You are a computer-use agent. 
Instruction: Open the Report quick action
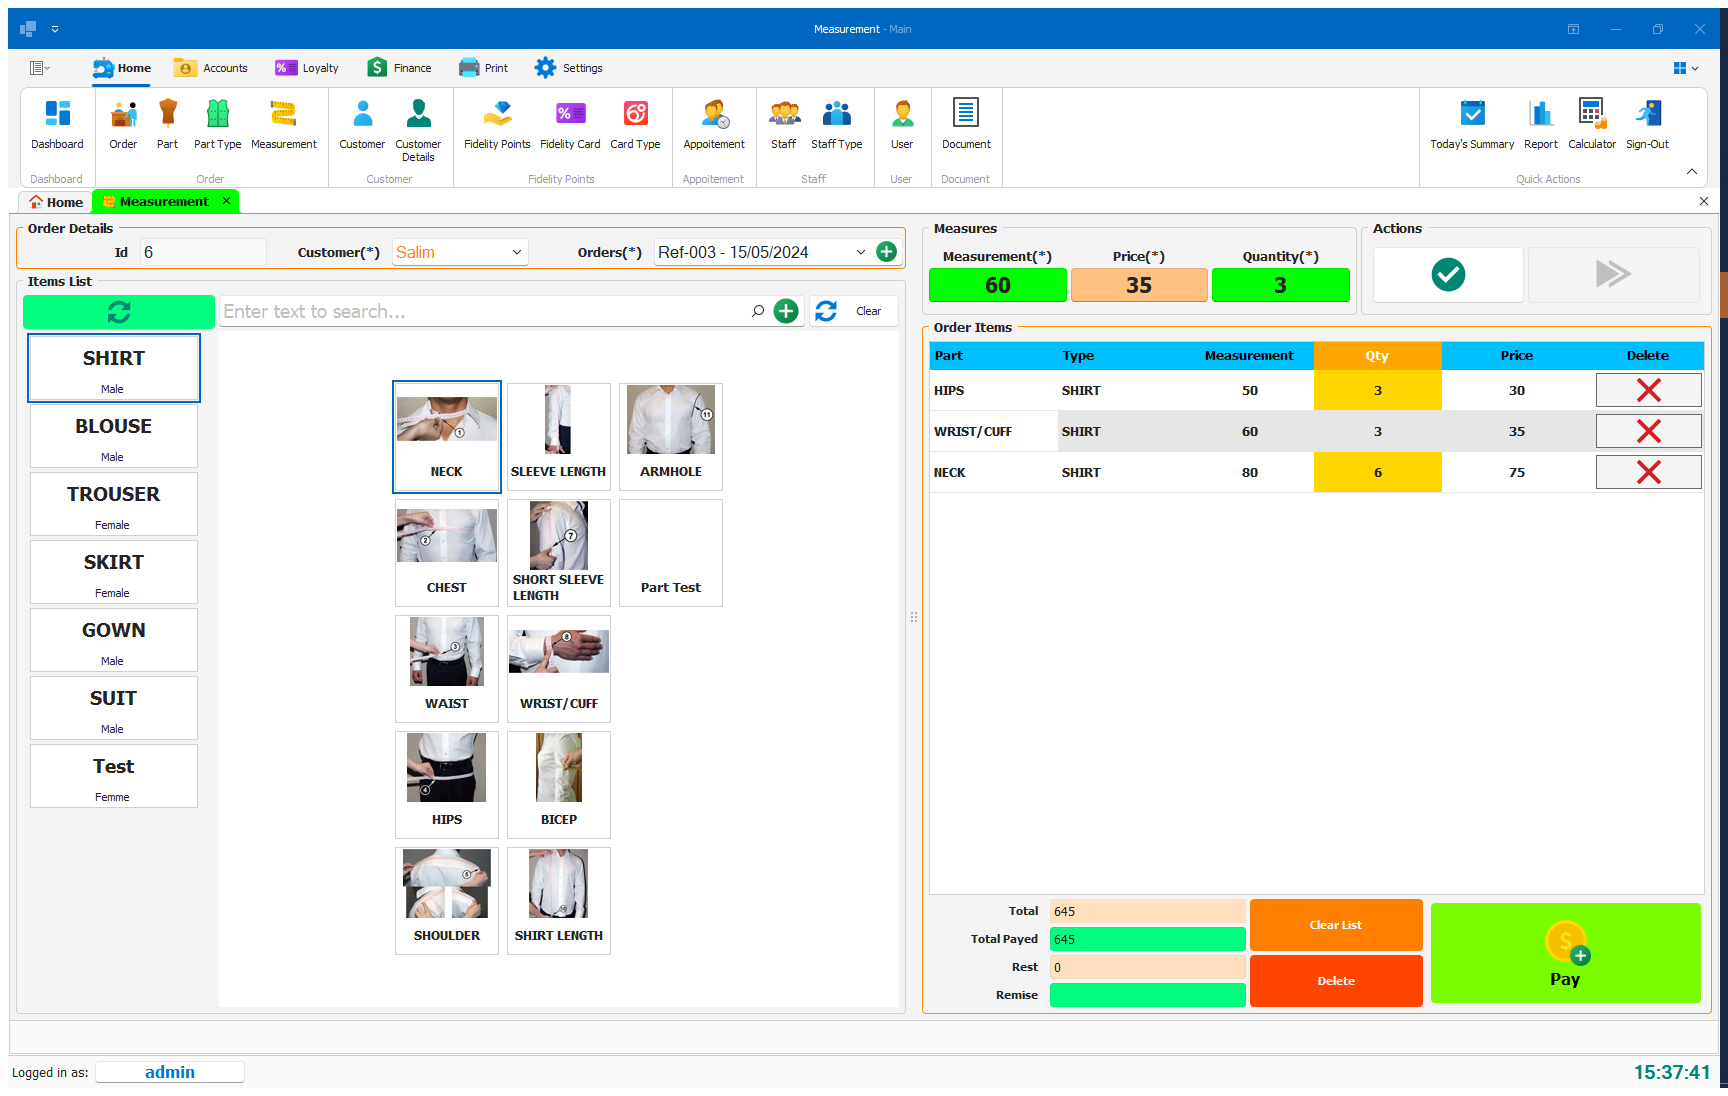click(1541, 124)
